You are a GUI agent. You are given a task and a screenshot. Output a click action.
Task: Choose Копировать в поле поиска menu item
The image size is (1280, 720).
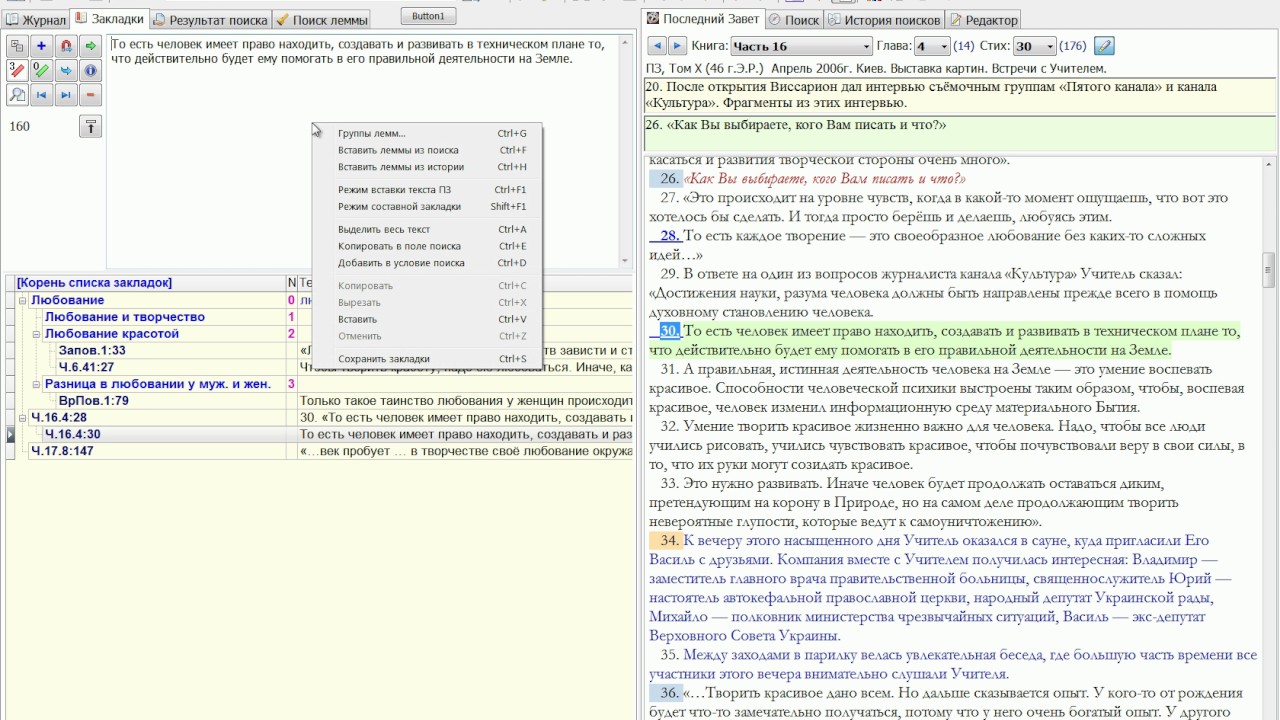click(428, 246)
